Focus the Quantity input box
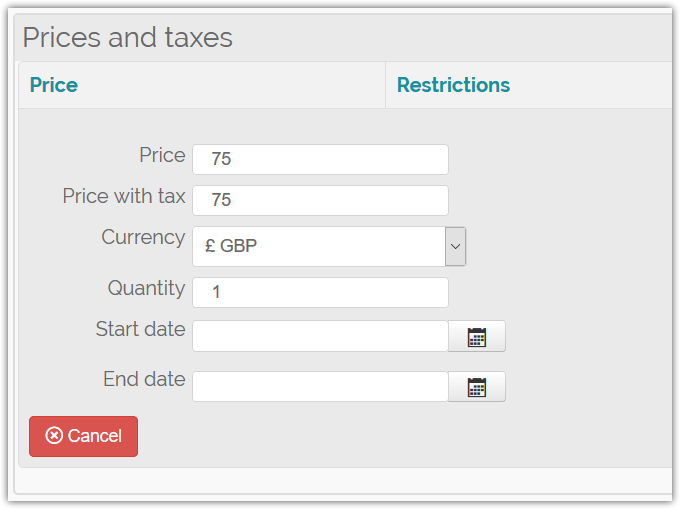The image size is (680, 509). tap(320, 293)
